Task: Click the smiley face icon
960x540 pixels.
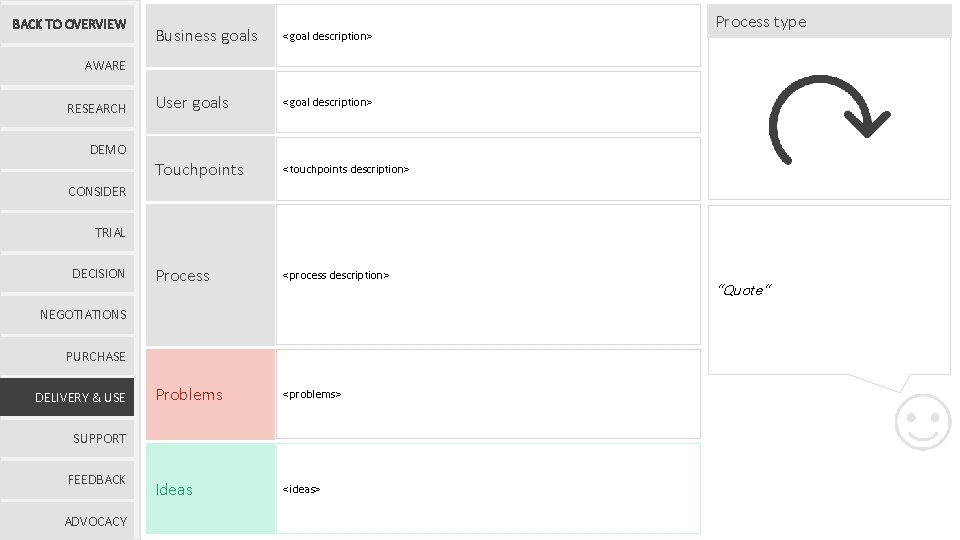Action: 922,421
